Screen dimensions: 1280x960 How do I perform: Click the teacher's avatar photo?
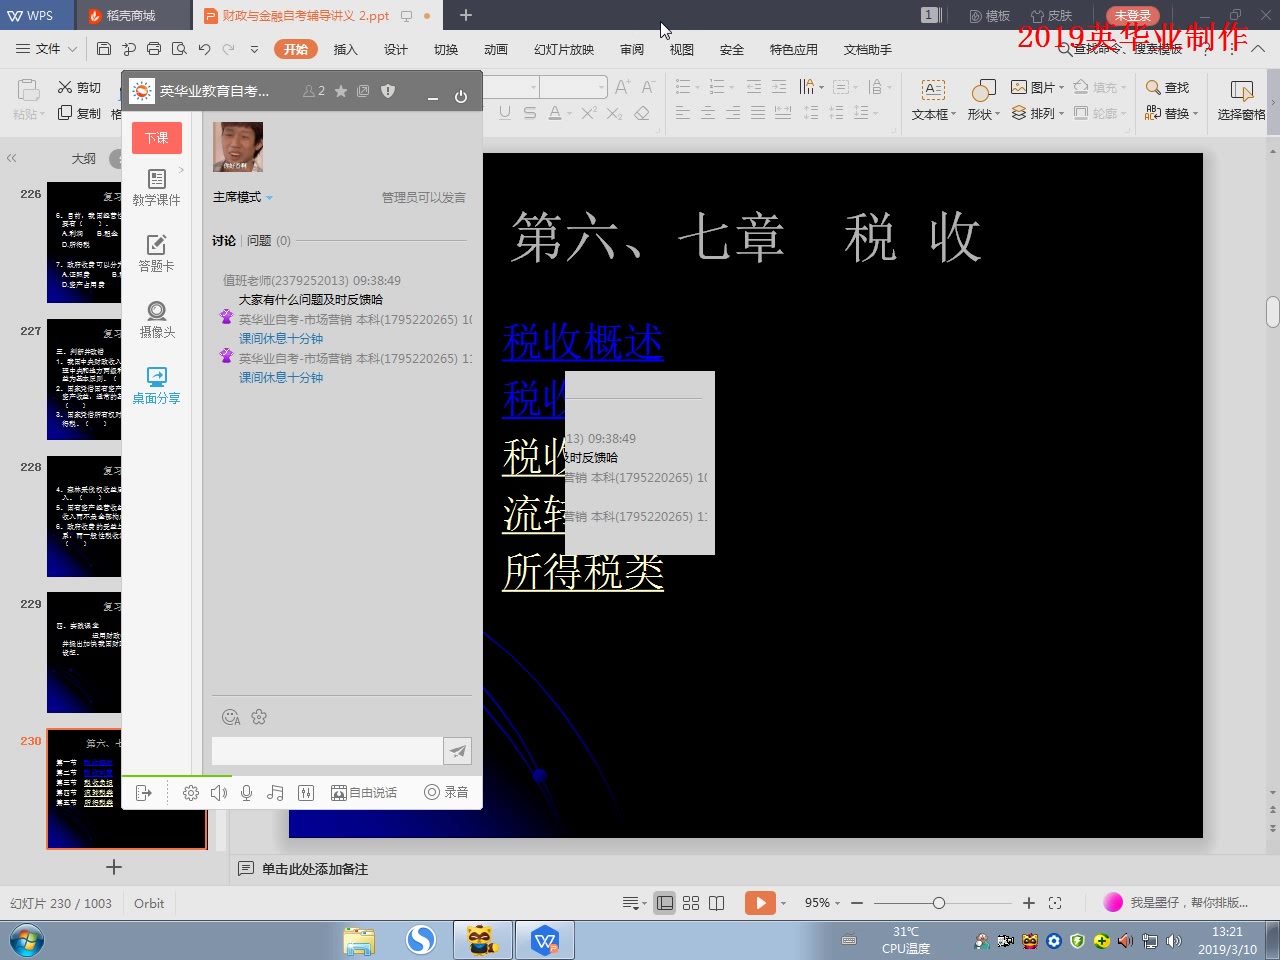coord(238,147)
